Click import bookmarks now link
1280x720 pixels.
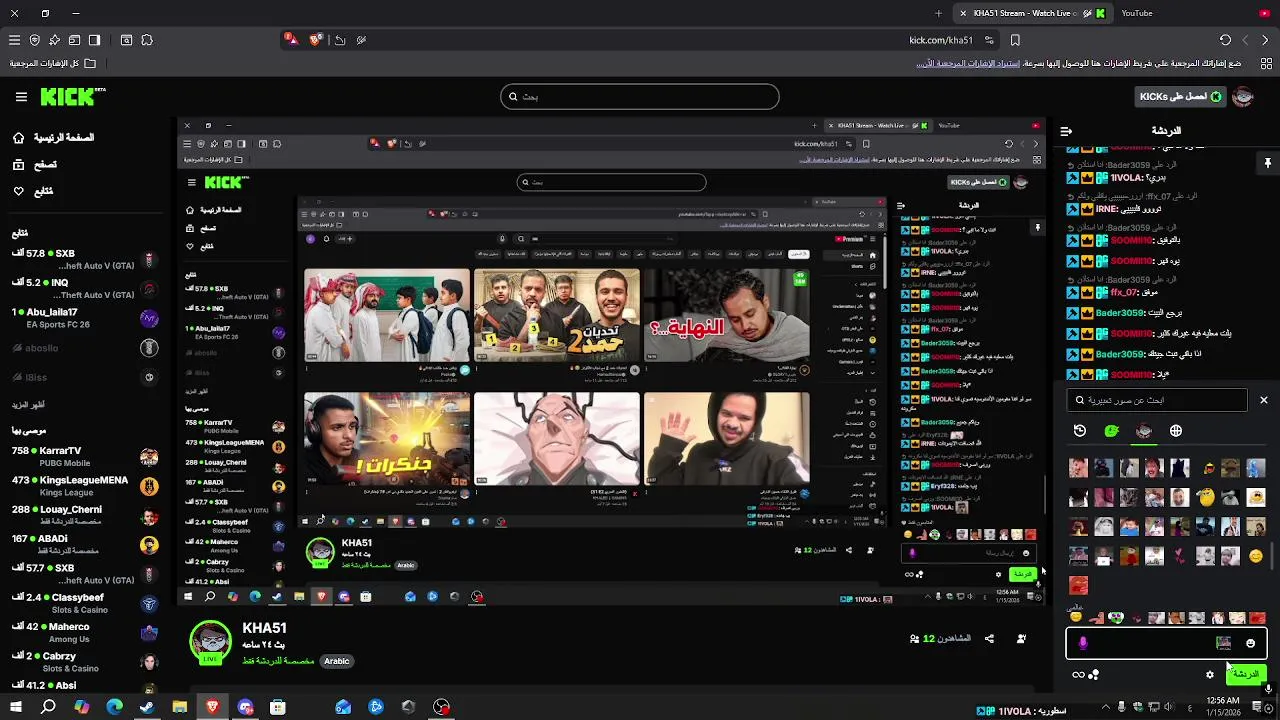tap(968, 63)
